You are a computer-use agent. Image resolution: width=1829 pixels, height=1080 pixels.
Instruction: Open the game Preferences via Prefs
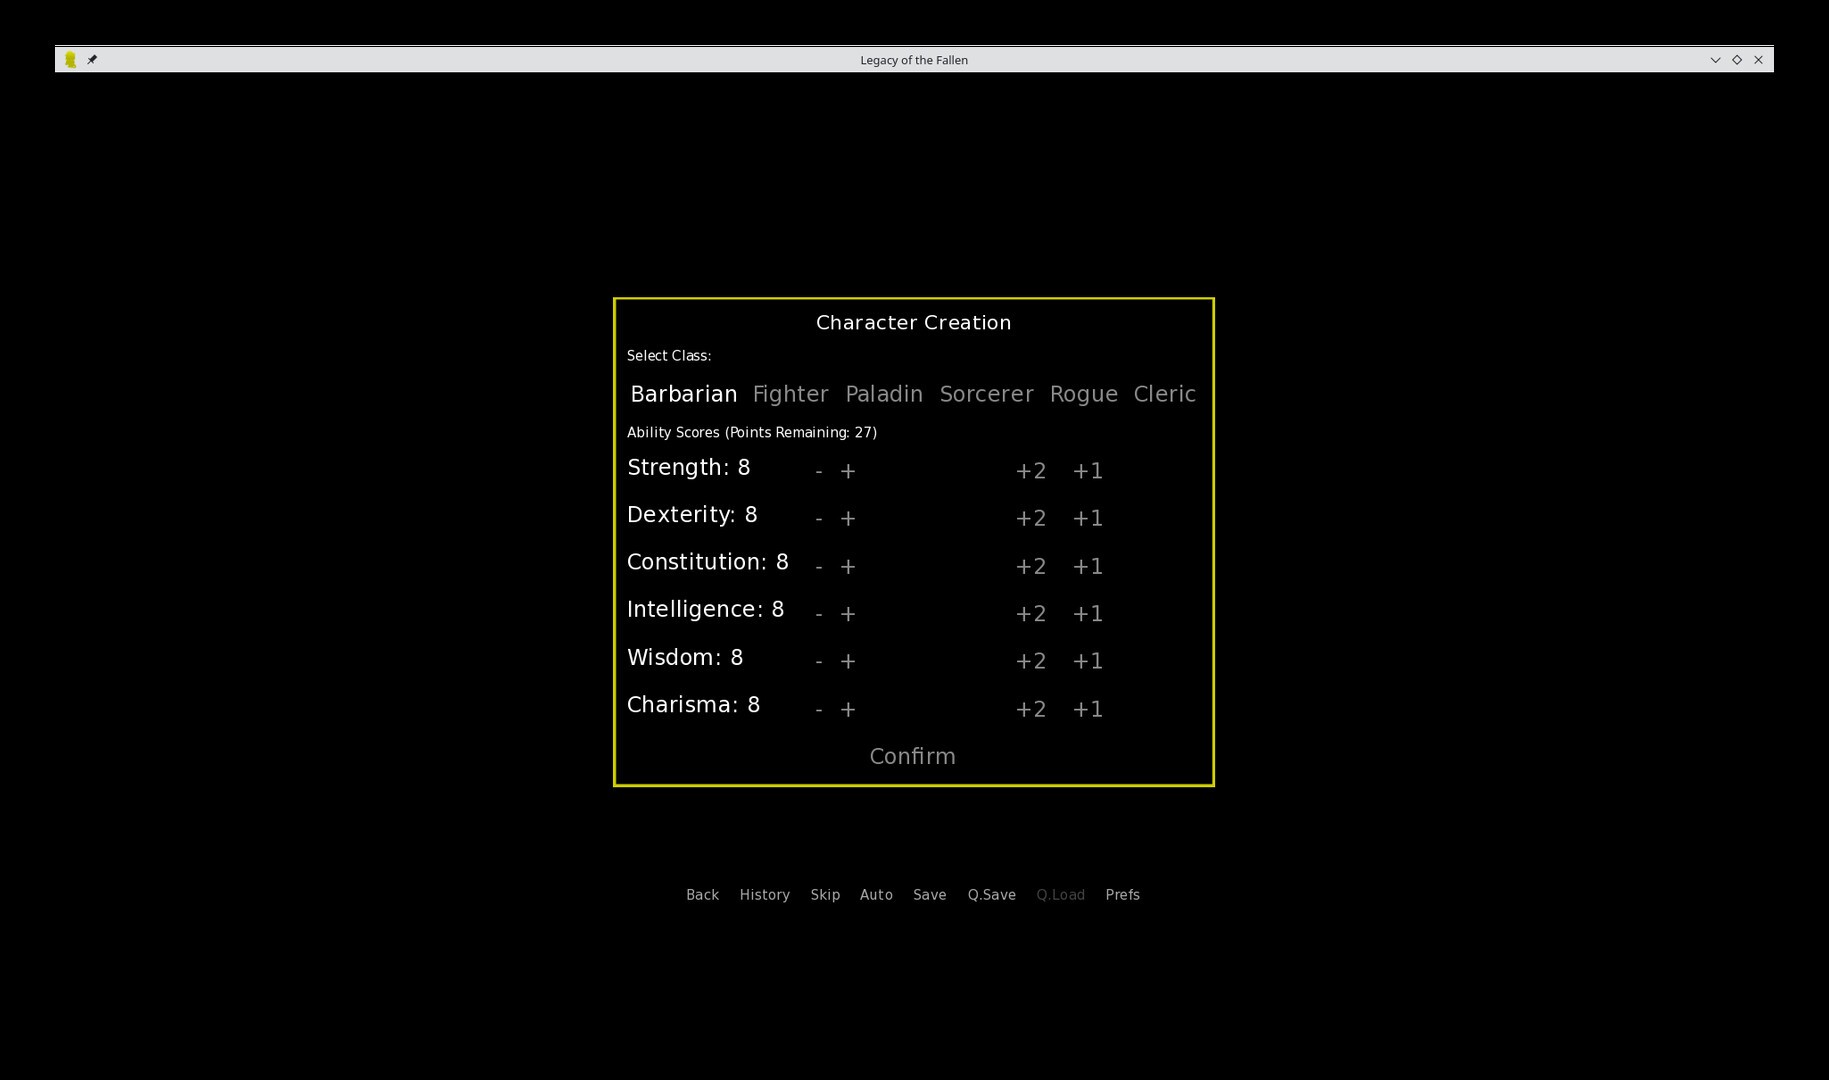click(1122, 894)
